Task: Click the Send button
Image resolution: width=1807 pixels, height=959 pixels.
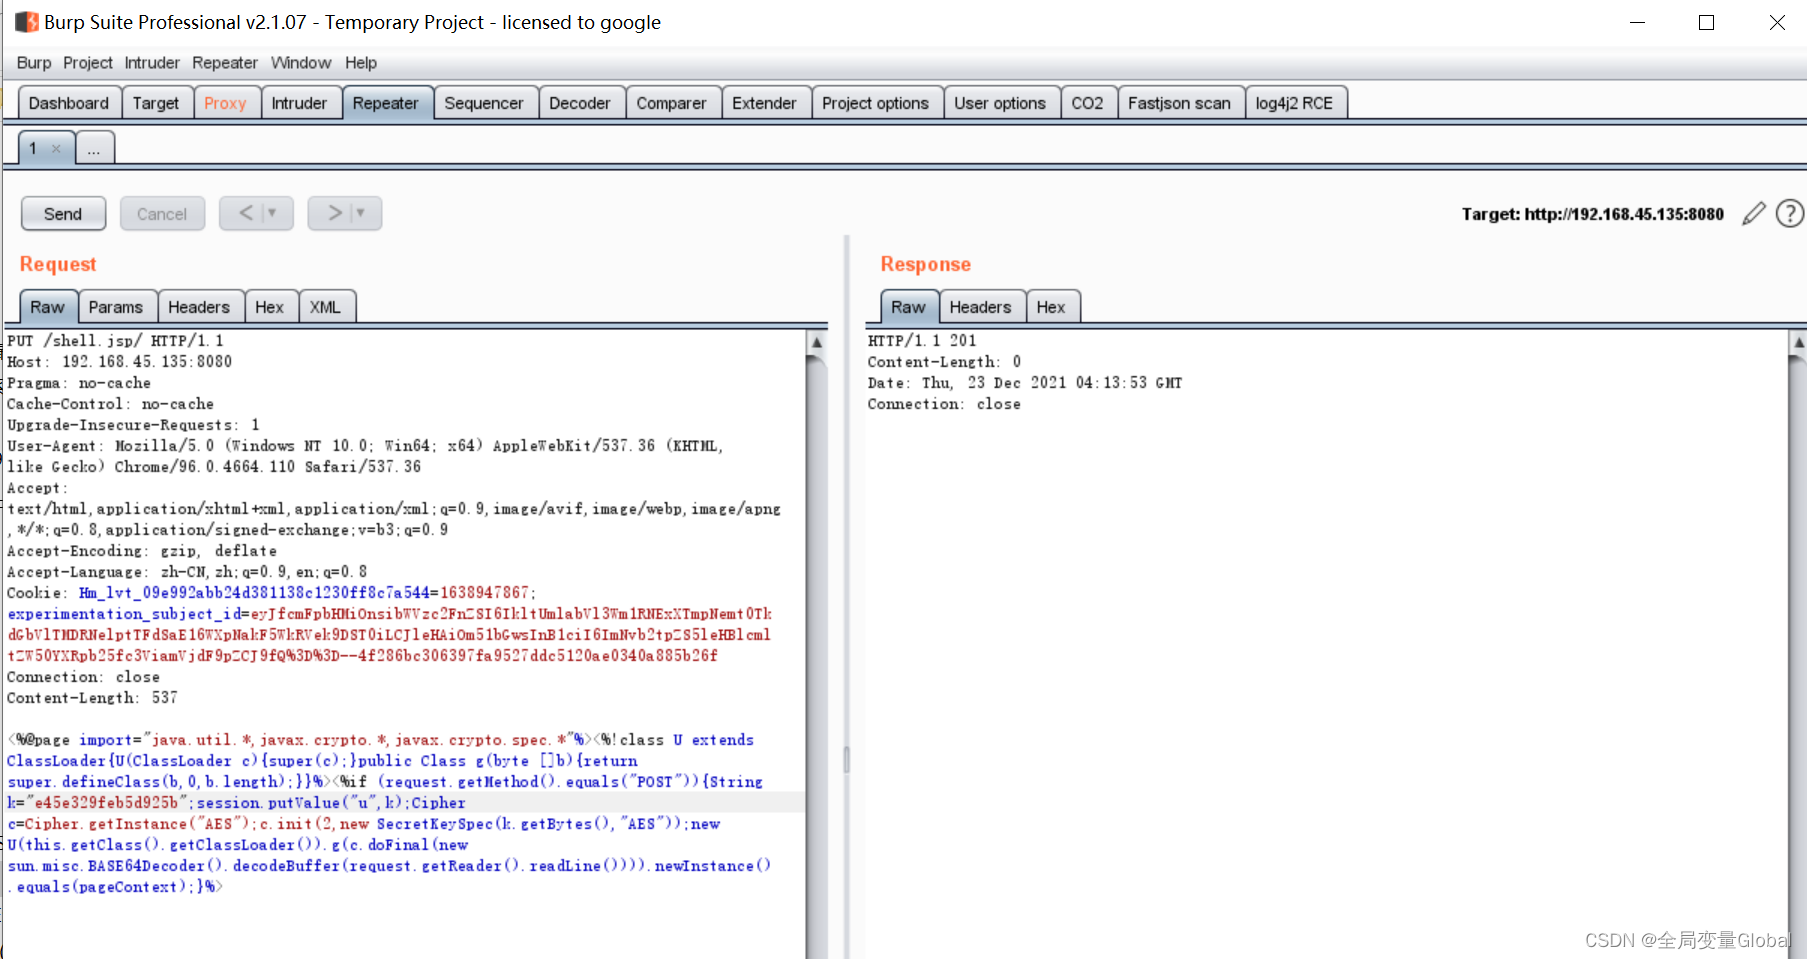Action: (63, 214)
